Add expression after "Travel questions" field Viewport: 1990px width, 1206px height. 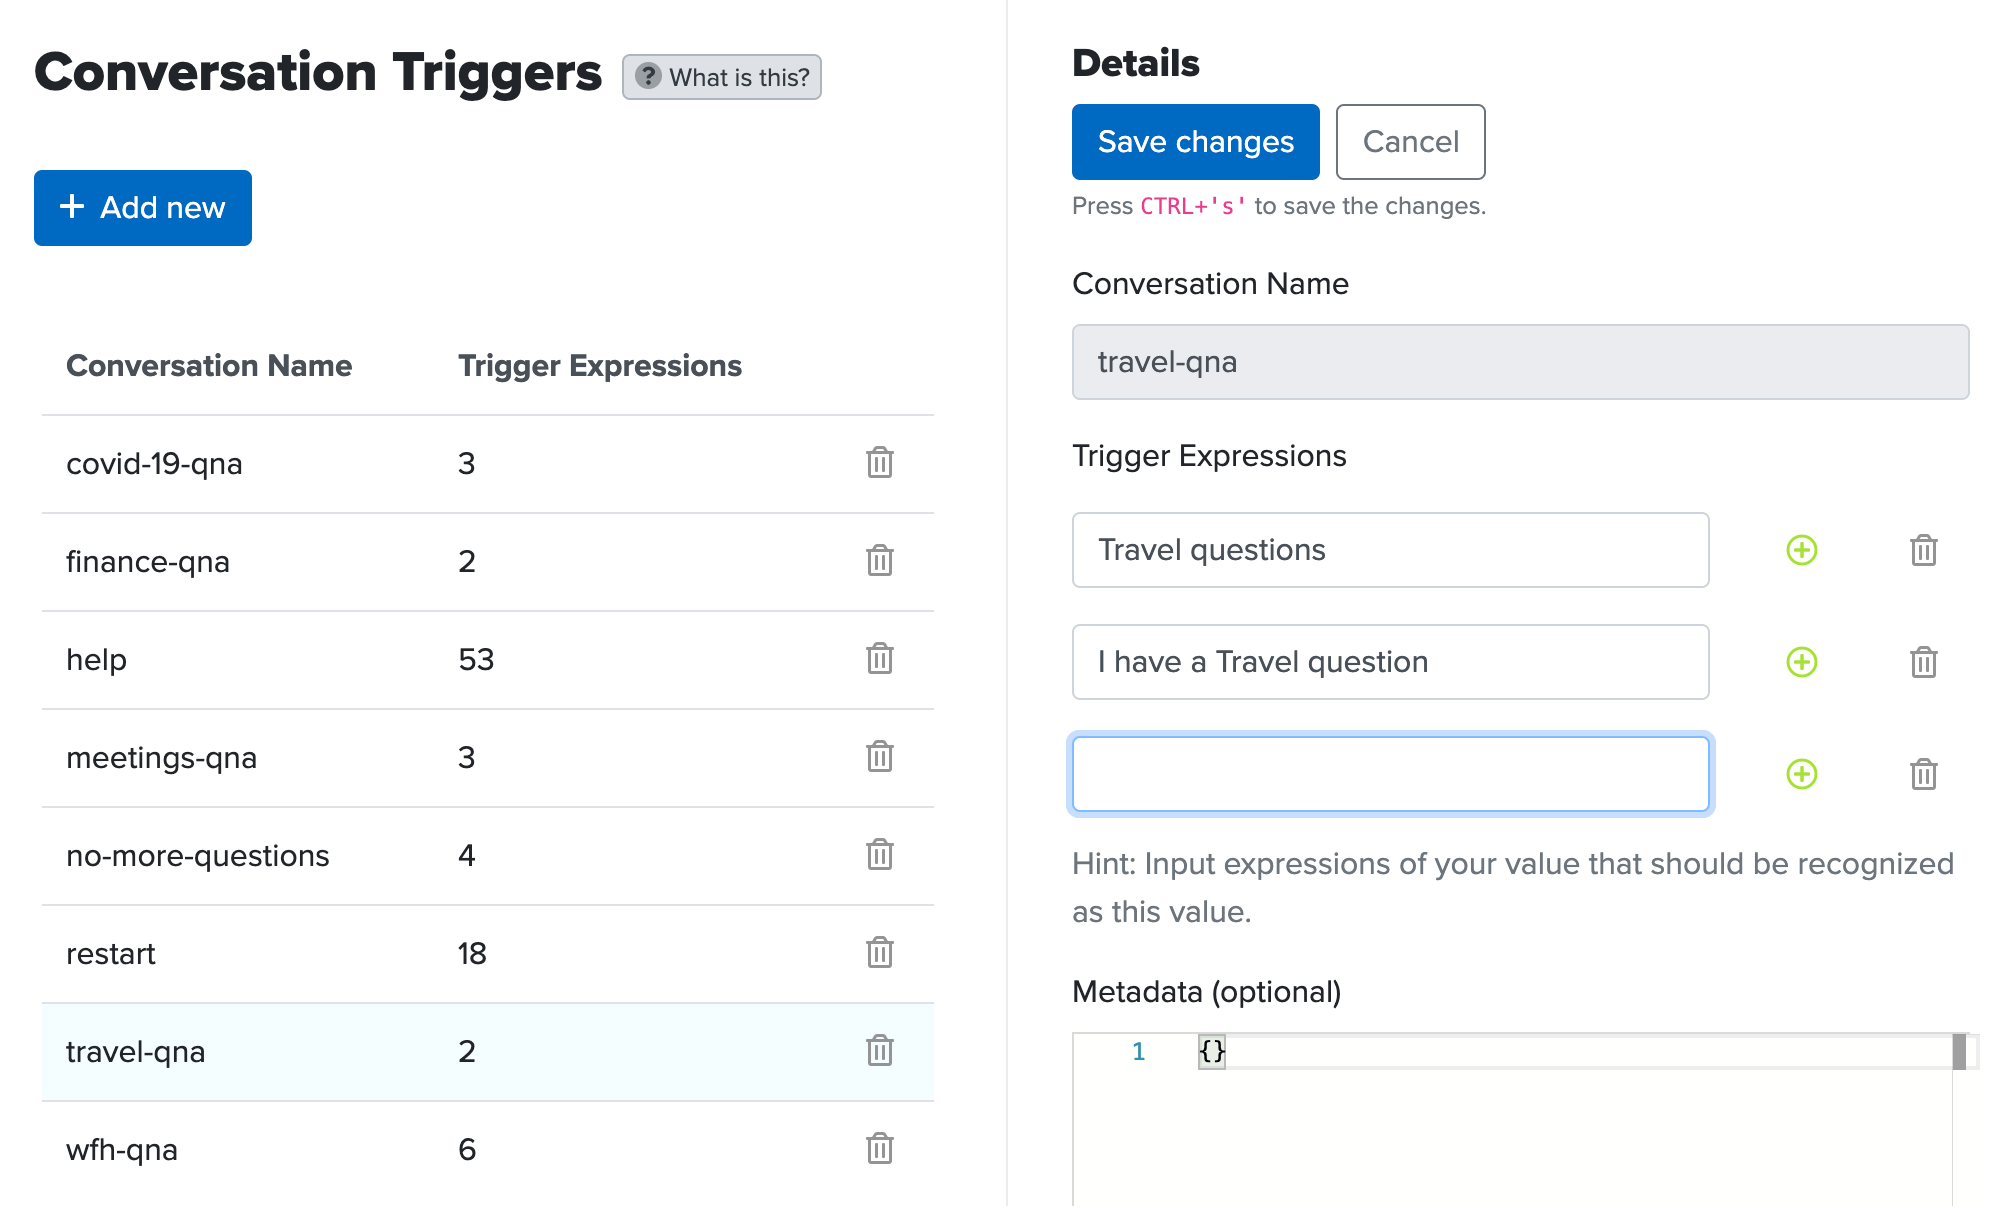point(1802,550)
